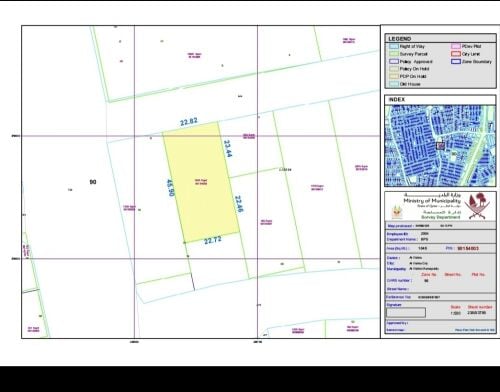Screen dimensions: 500x392
Task: Click the Map produced date row
Action: [441, 226]
